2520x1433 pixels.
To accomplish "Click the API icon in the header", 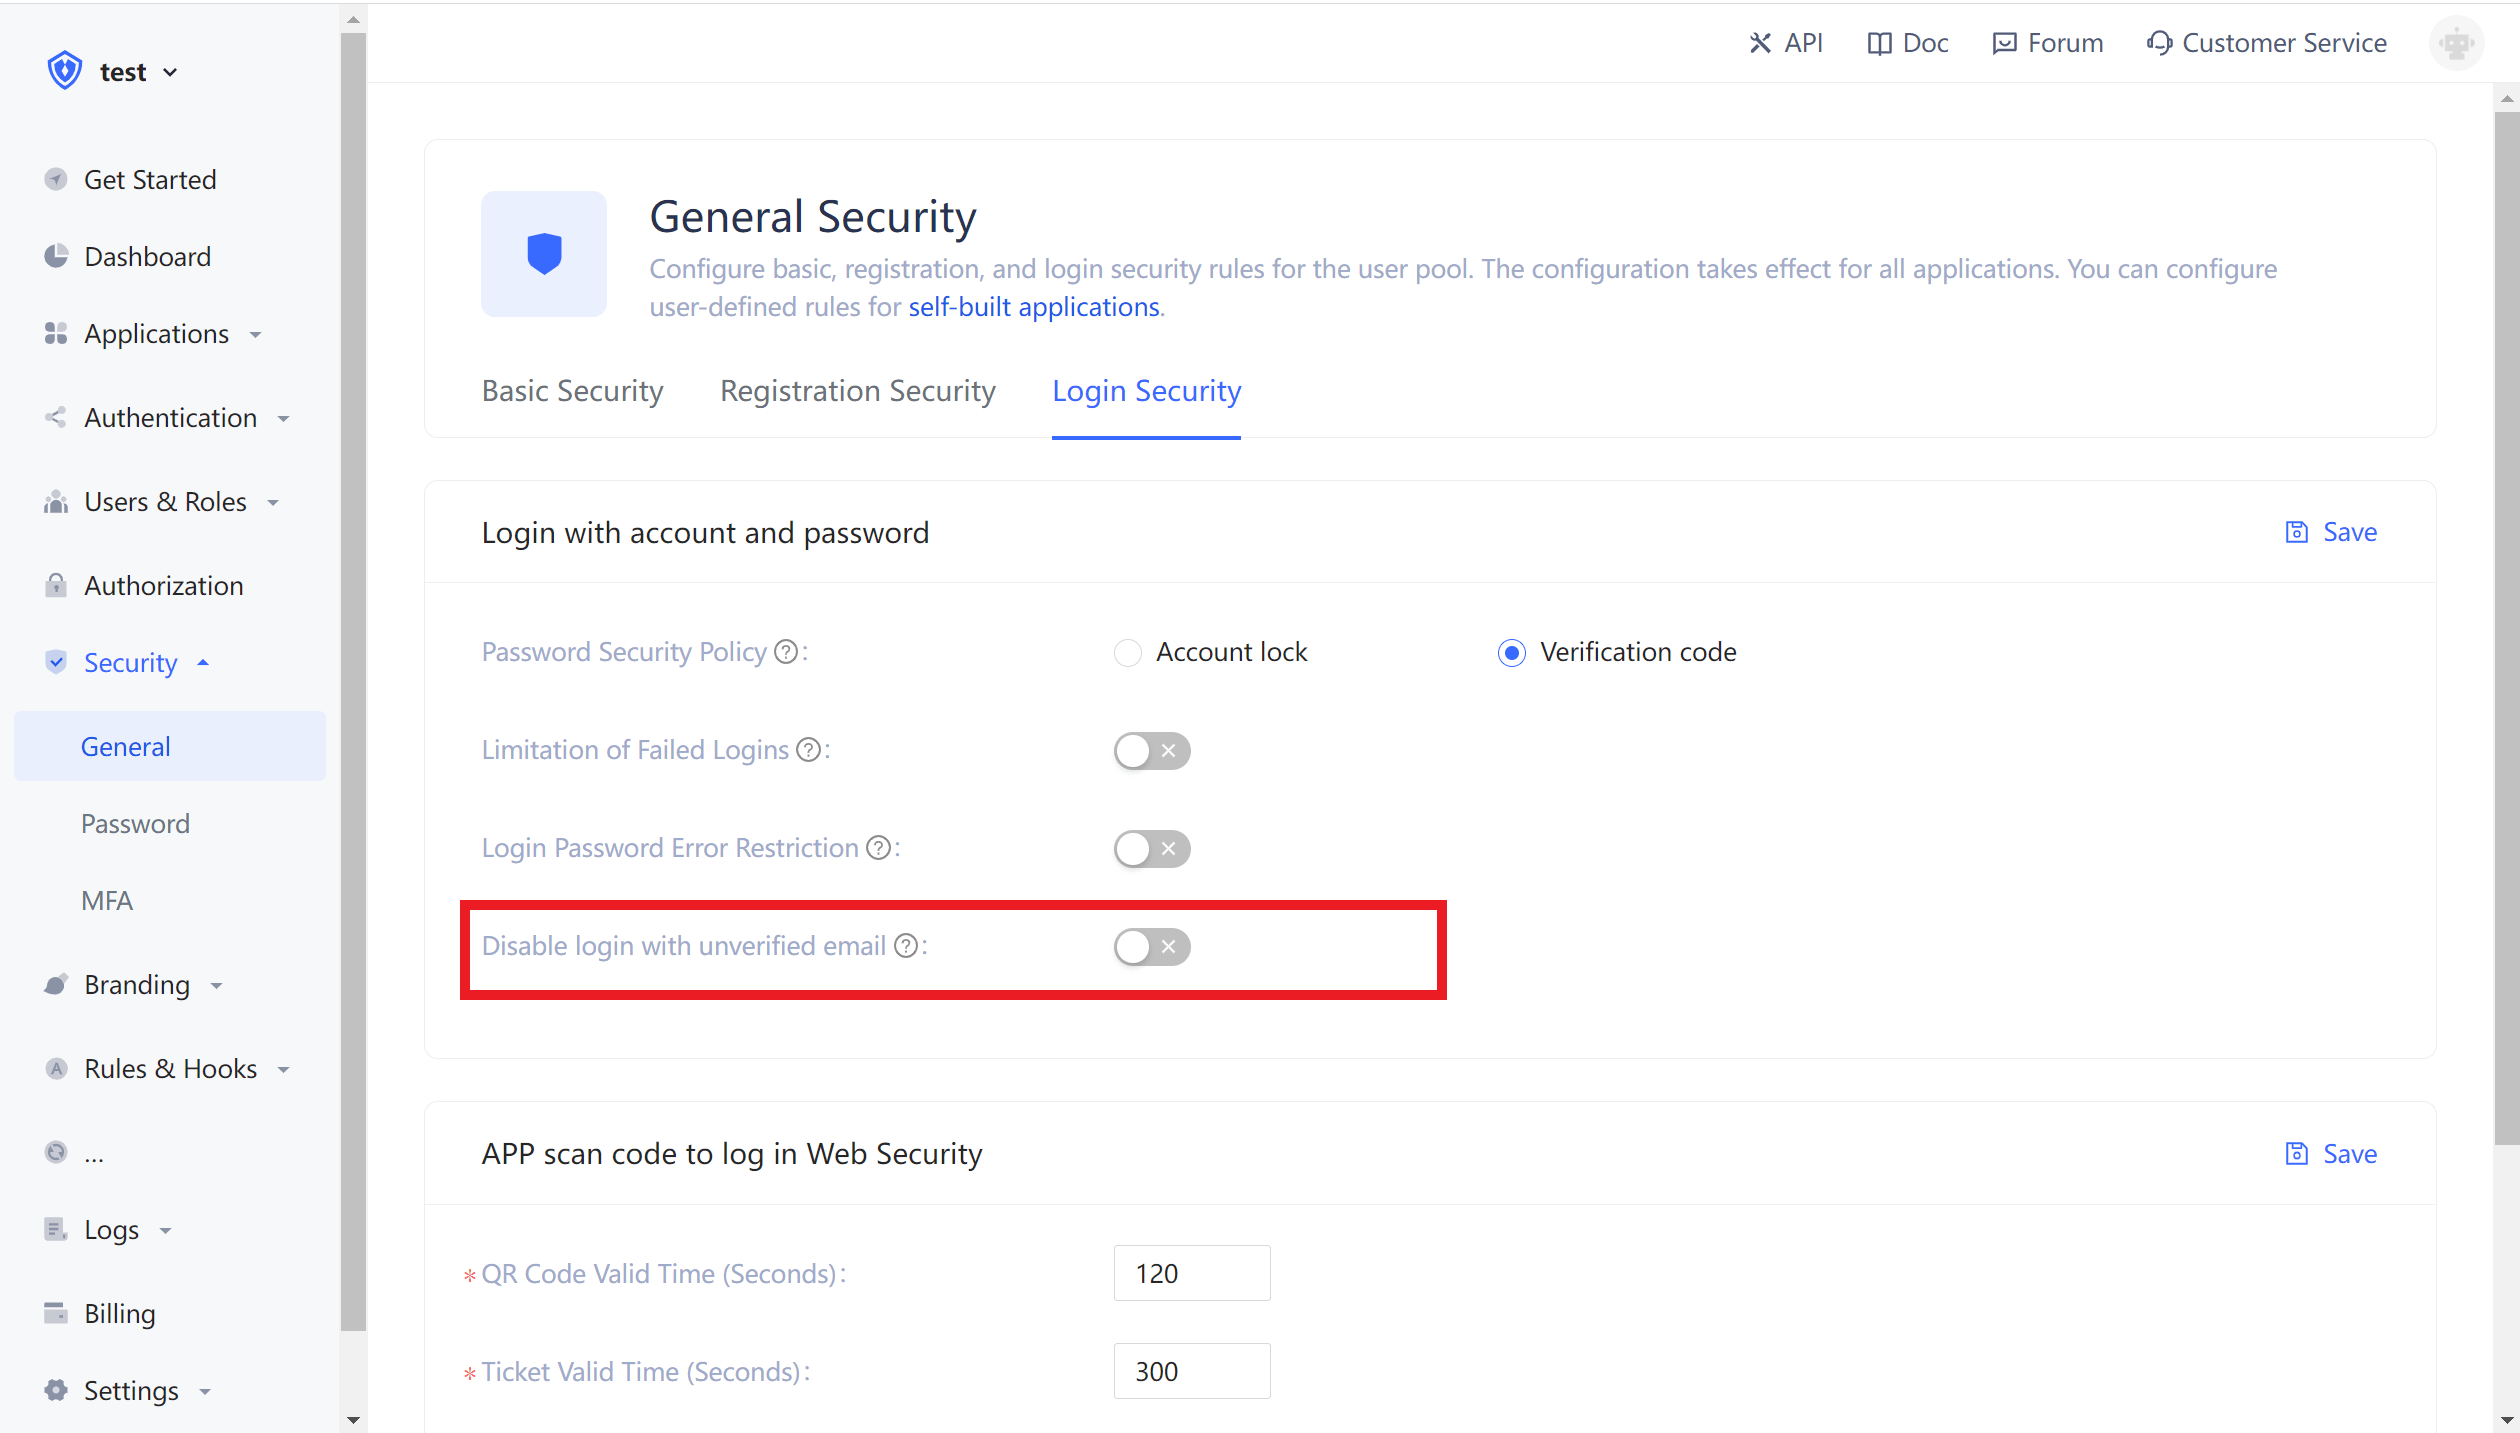I will pyautogui.click(x=1760, y=43).
